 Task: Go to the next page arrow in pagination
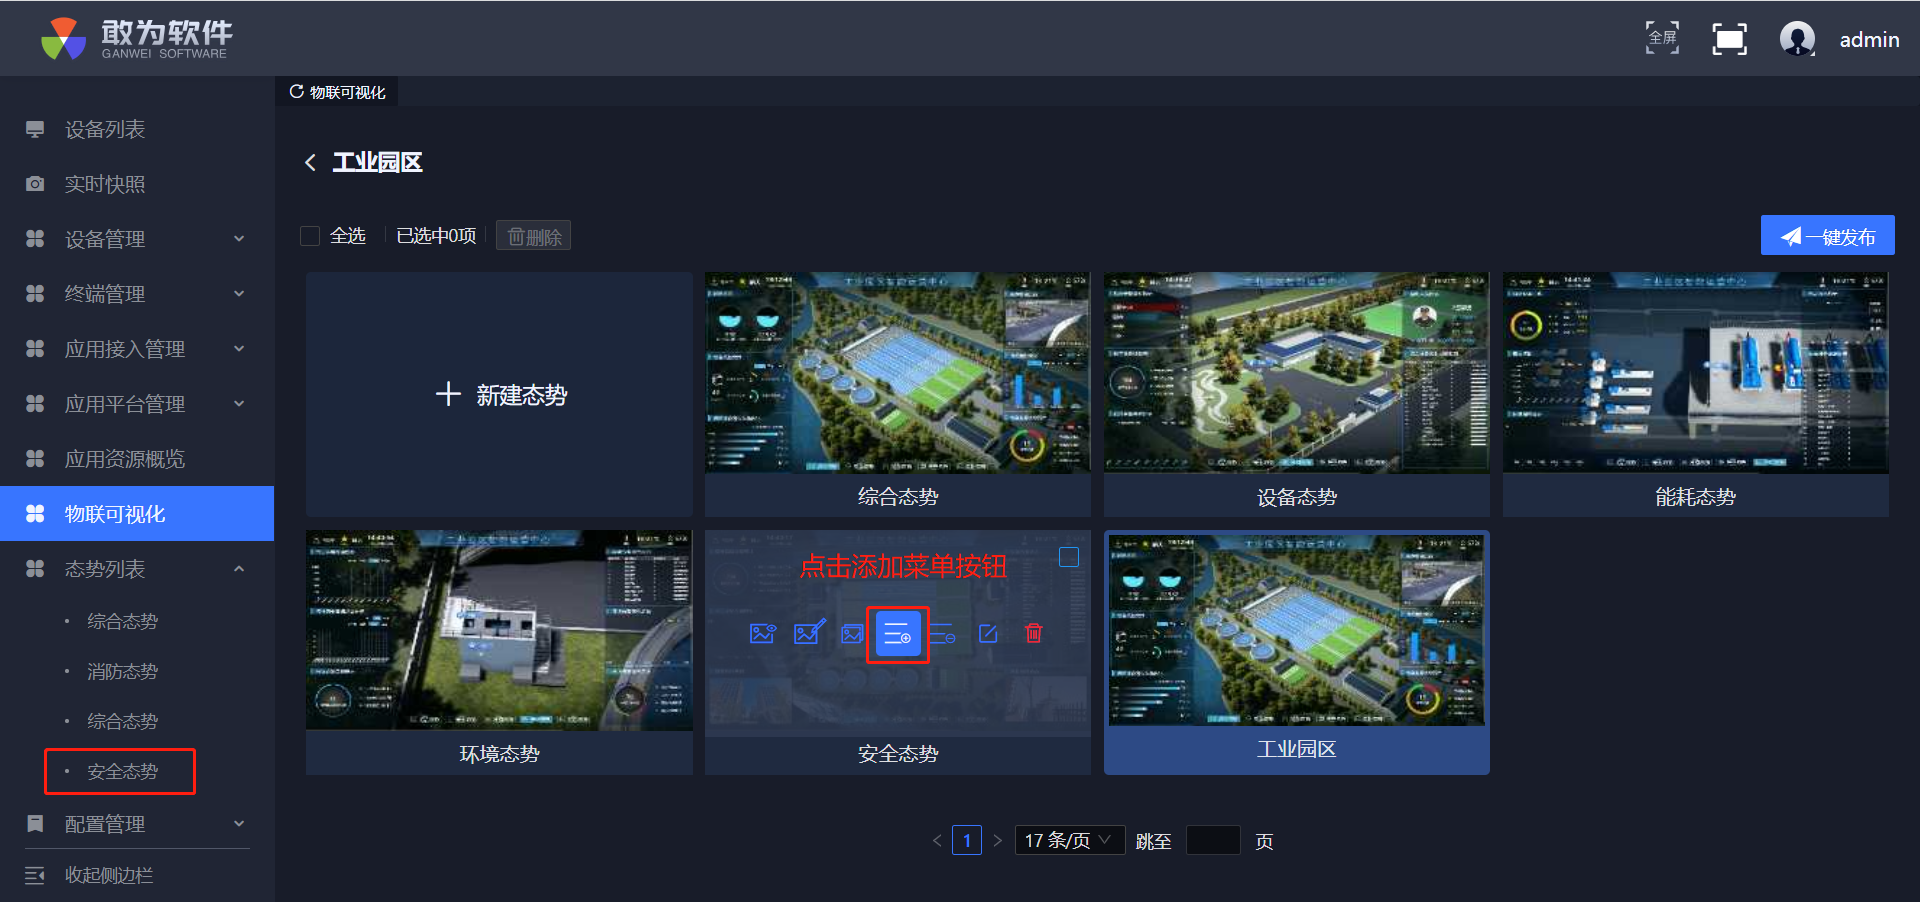997,840
